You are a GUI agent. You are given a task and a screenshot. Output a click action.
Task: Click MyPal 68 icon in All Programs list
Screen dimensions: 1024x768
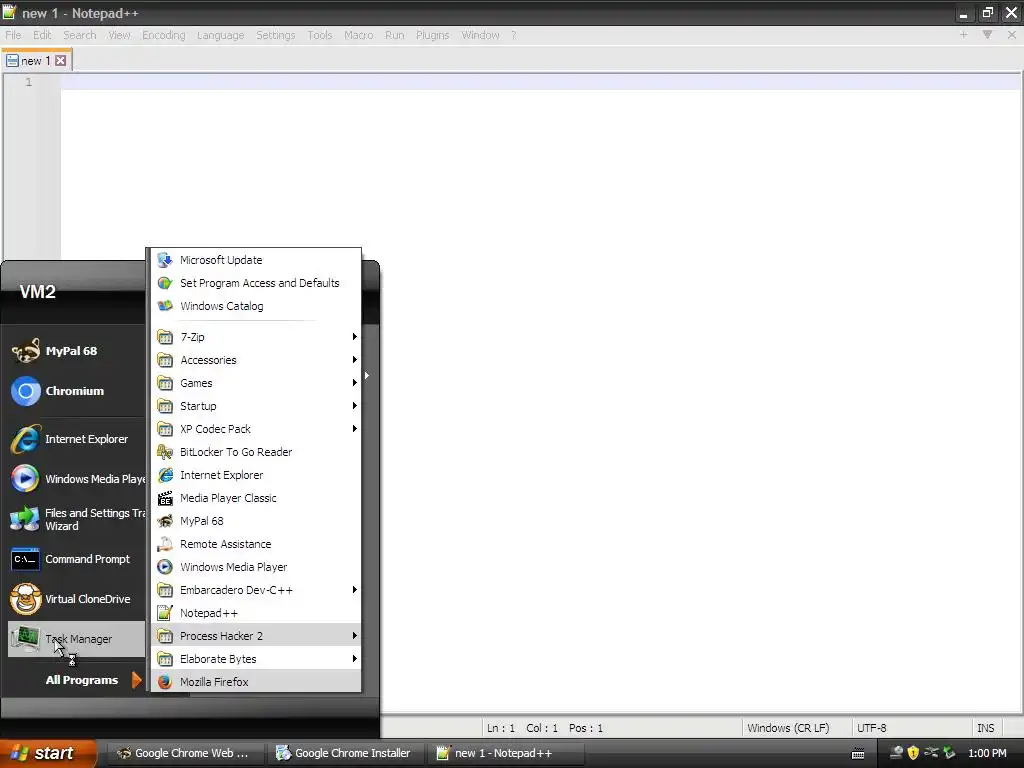(x=165, y=521)
